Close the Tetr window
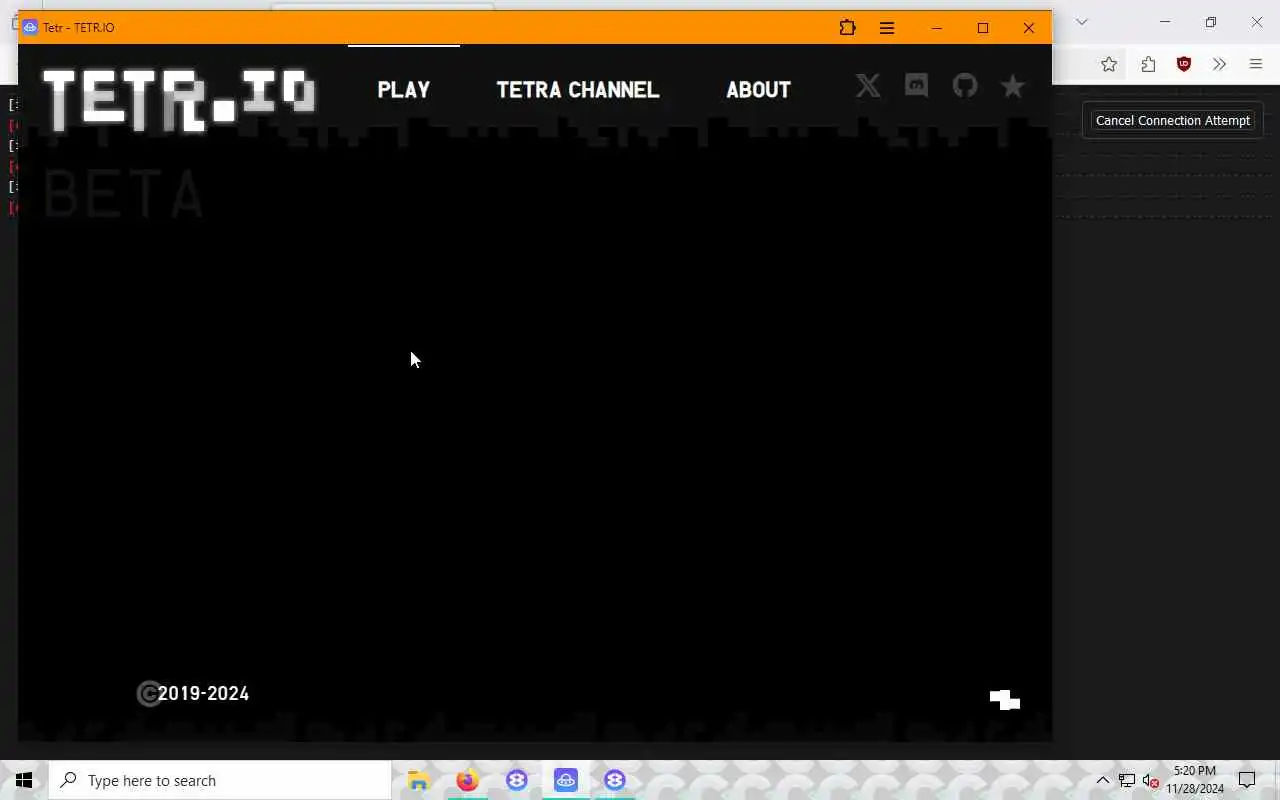 (x=1029, y=28)
